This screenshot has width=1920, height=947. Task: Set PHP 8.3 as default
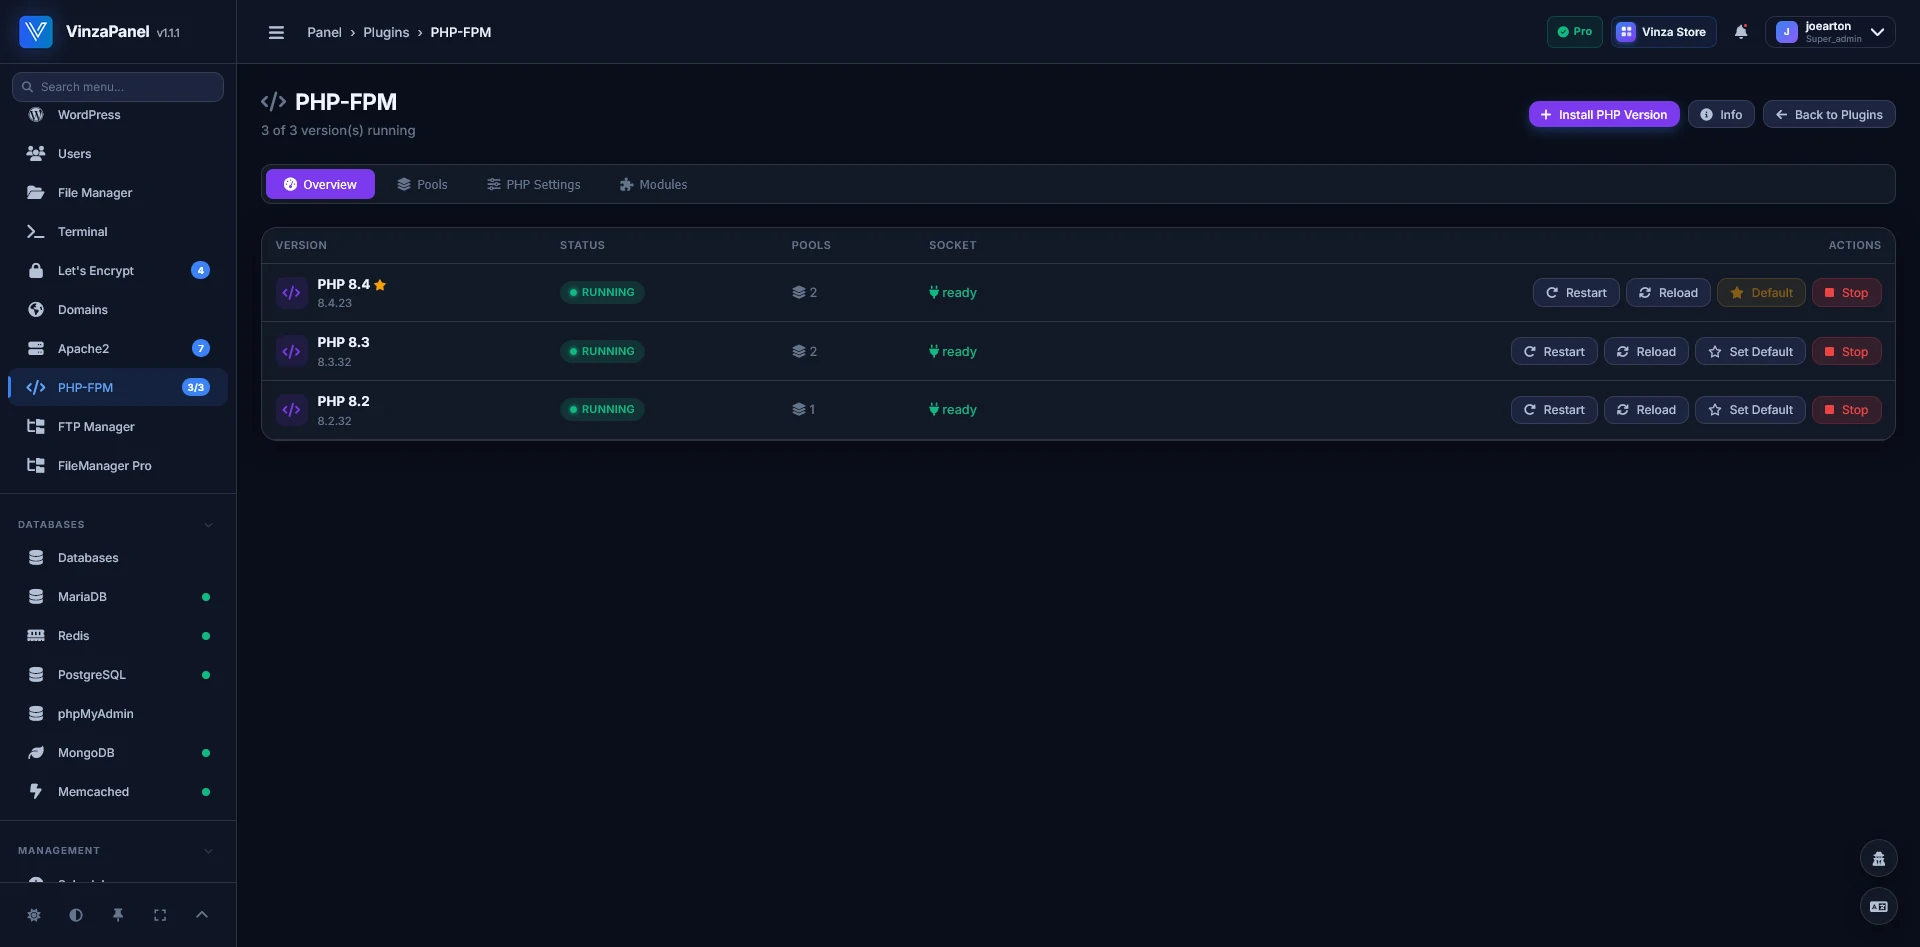click(x=1750, y=351)
